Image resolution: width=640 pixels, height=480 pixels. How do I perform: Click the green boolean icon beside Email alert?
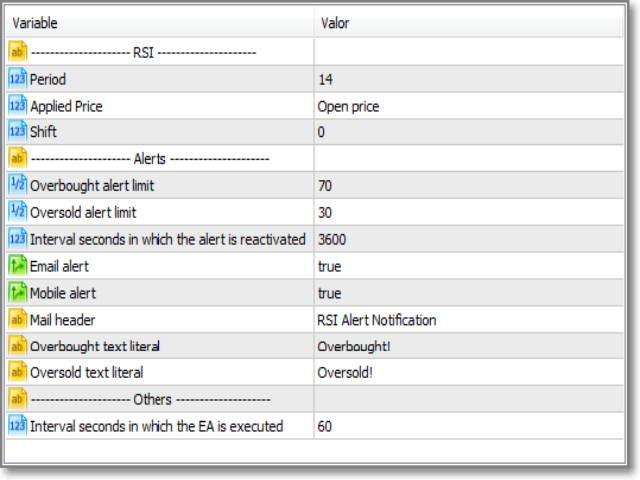point(17,266)
